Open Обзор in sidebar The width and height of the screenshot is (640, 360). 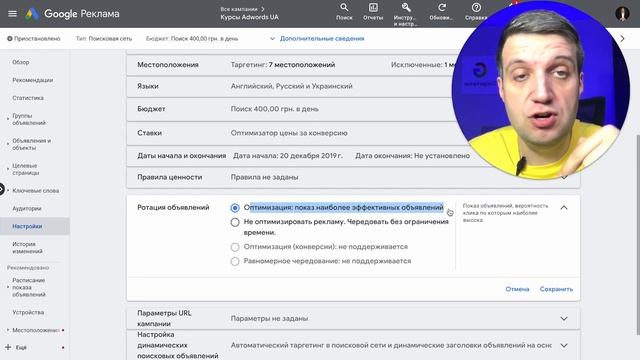click(20, 62)
